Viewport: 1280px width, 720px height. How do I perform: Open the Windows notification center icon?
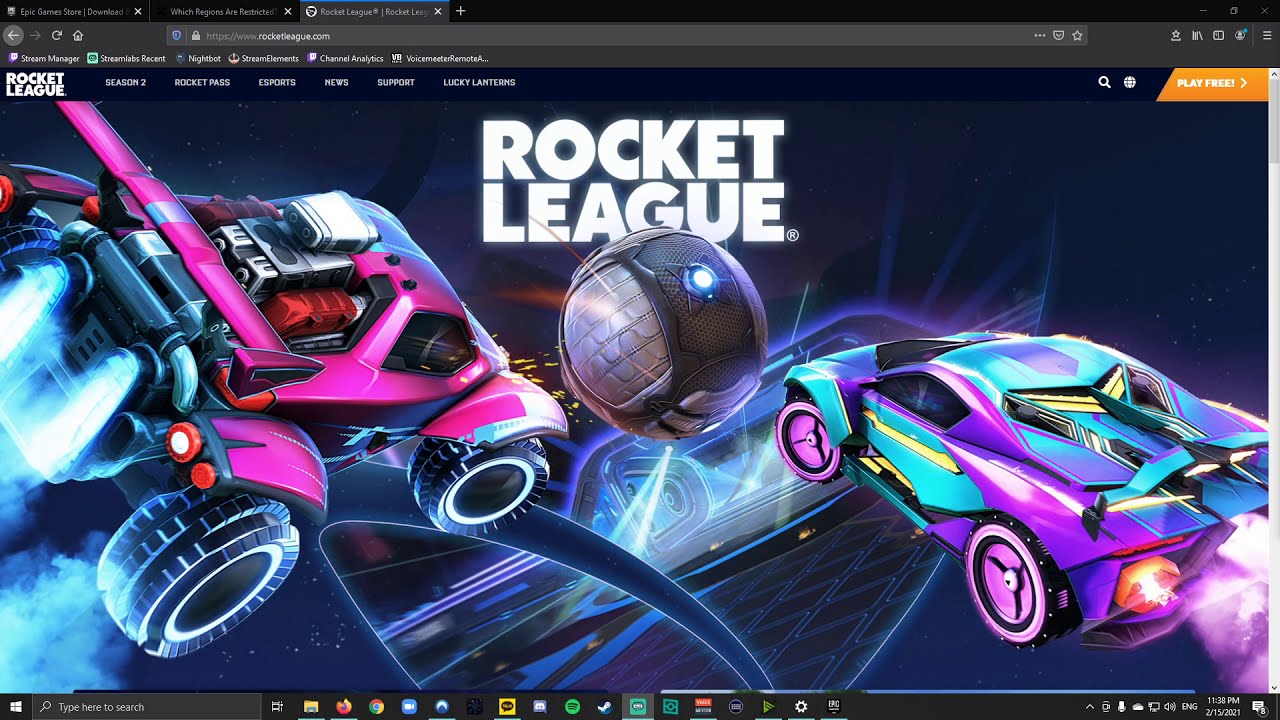pos(1259,707)
